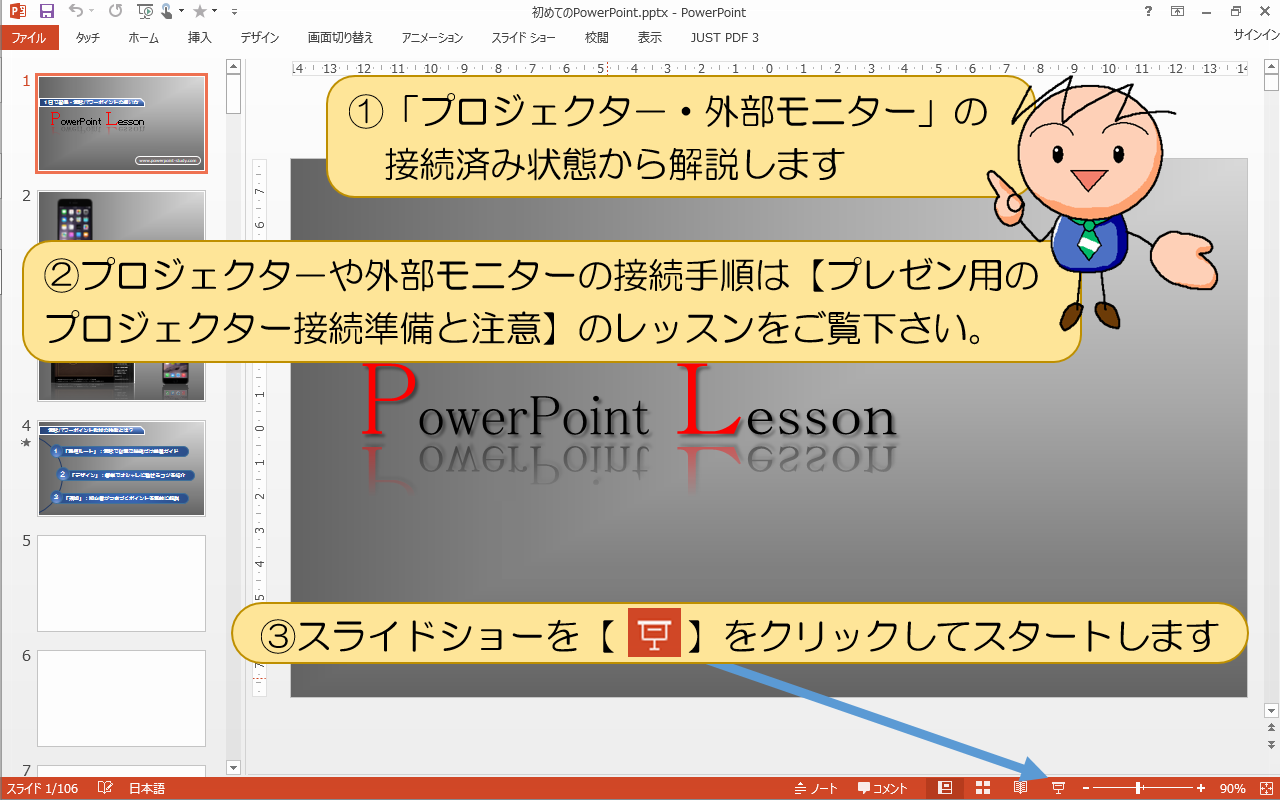This screenshot has height=800, width=1280.
Task: Click zoom out minus button
Action: [x=1086, y=788]
